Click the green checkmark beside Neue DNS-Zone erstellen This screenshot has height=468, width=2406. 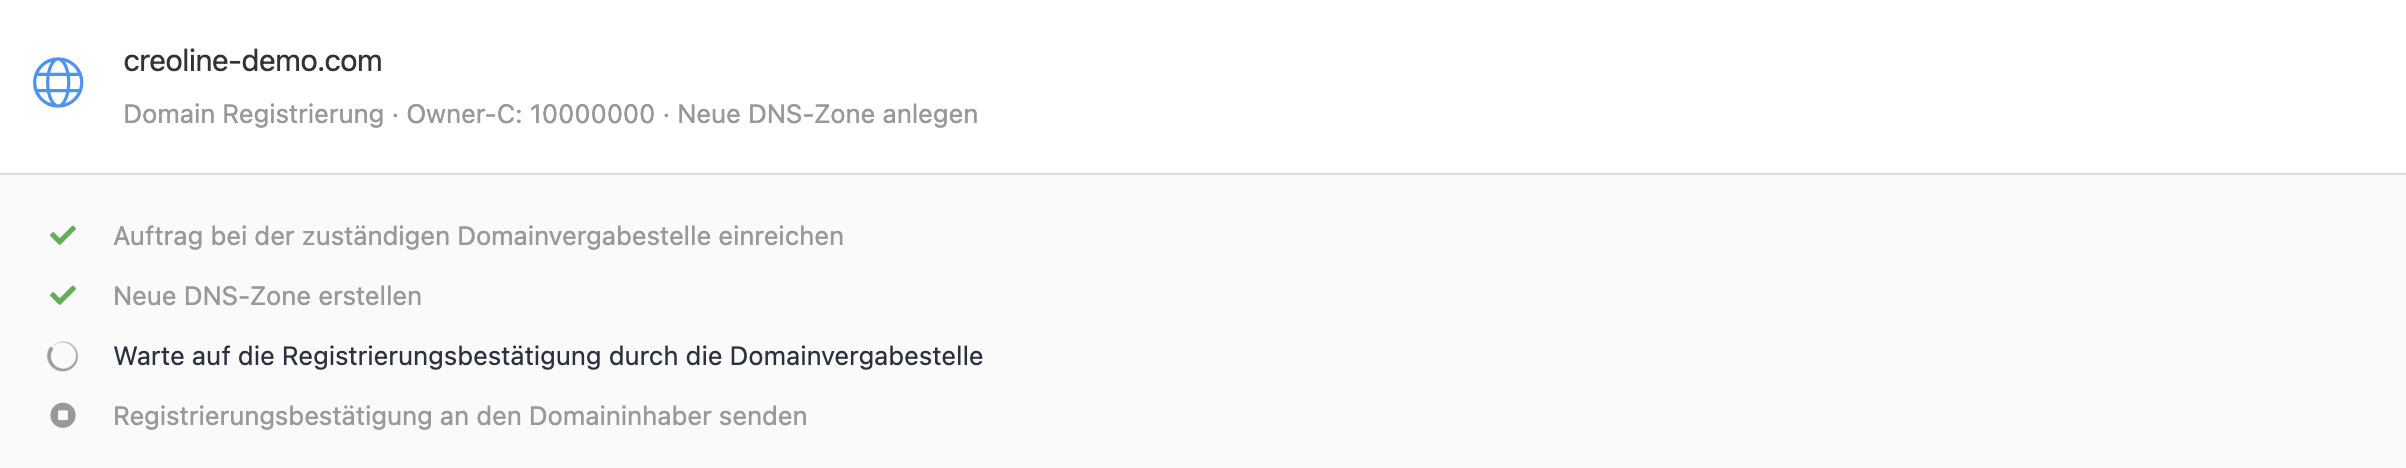63,296
